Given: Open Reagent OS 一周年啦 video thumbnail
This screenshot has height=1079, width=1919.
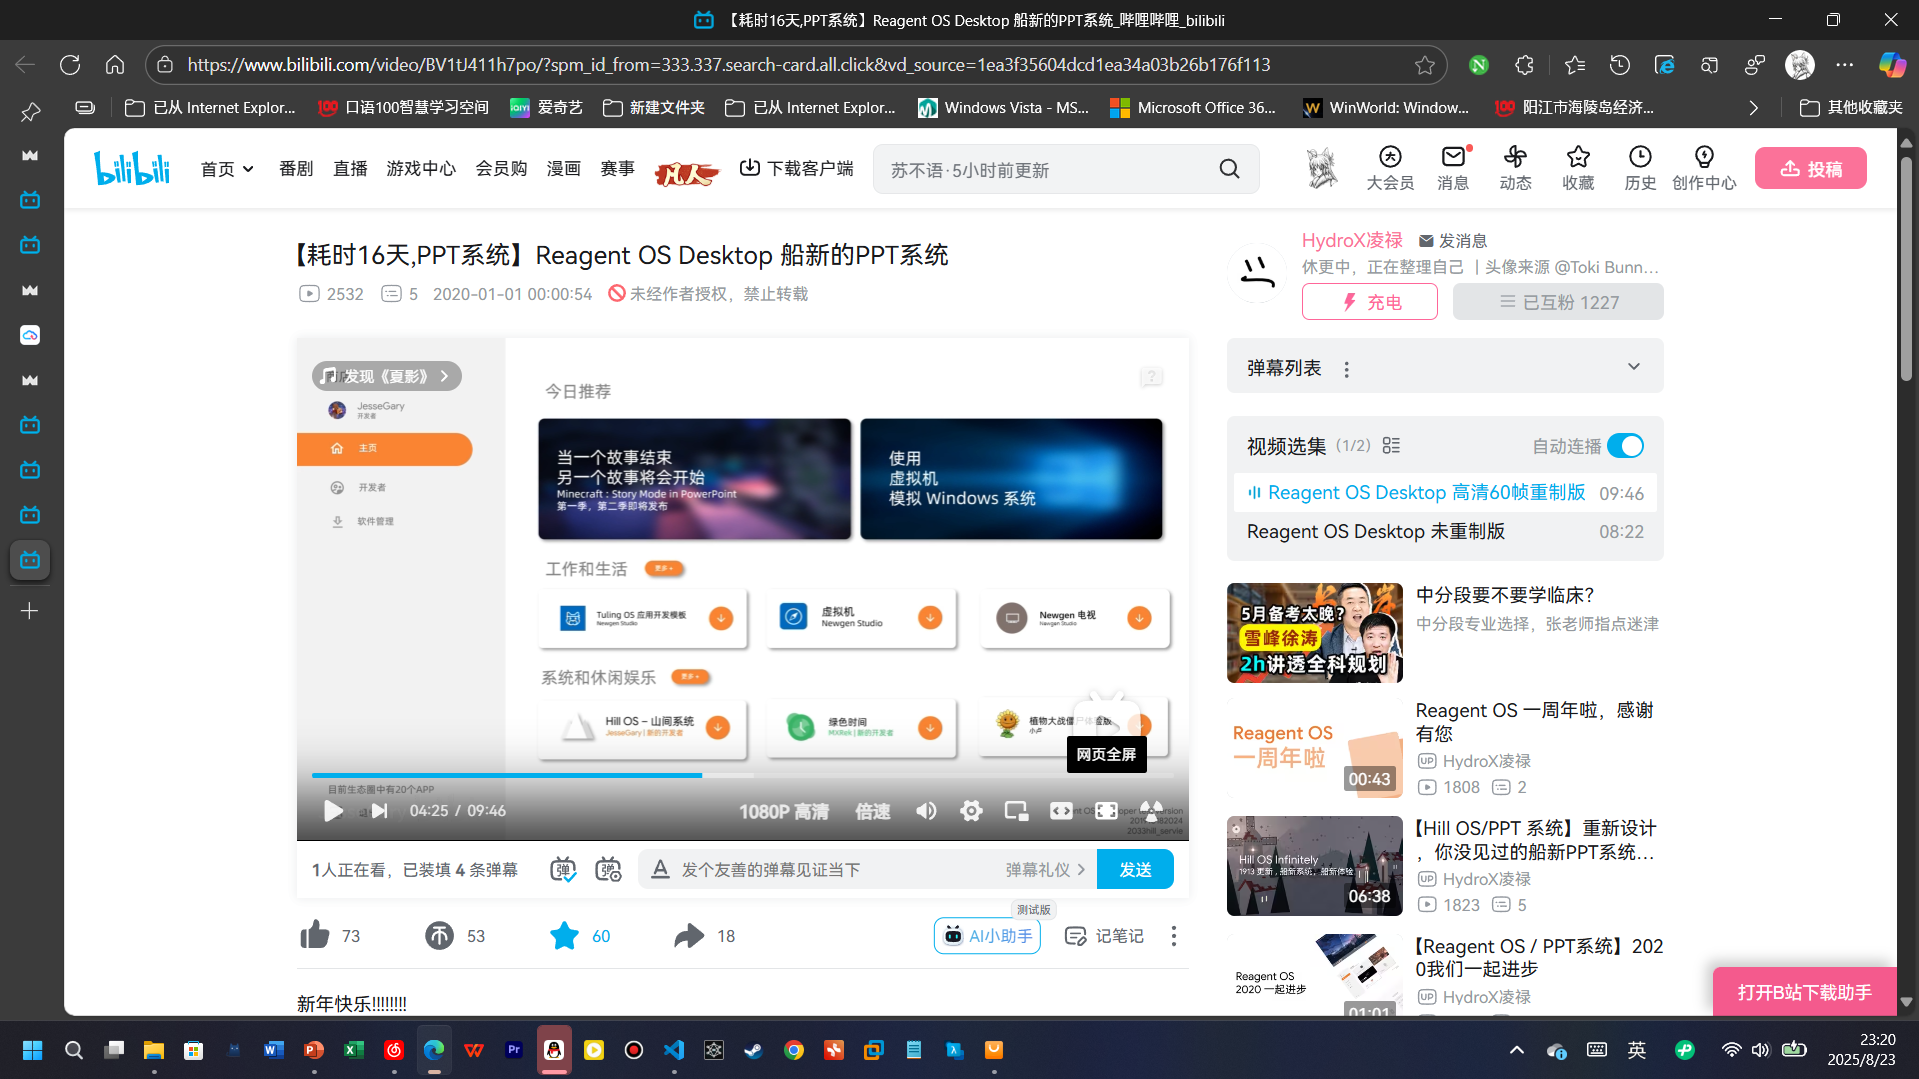Looking at the screenshot, I should click(1314, 748).
